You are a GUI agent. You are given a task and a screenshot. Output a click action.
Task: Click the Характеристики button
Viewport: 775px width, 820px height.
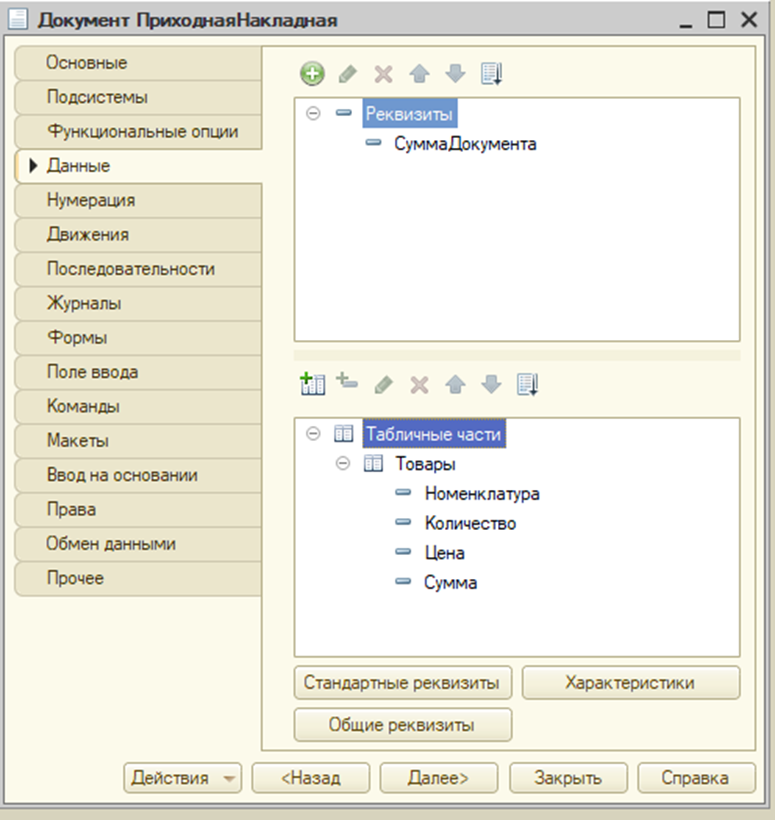[631, 682]
